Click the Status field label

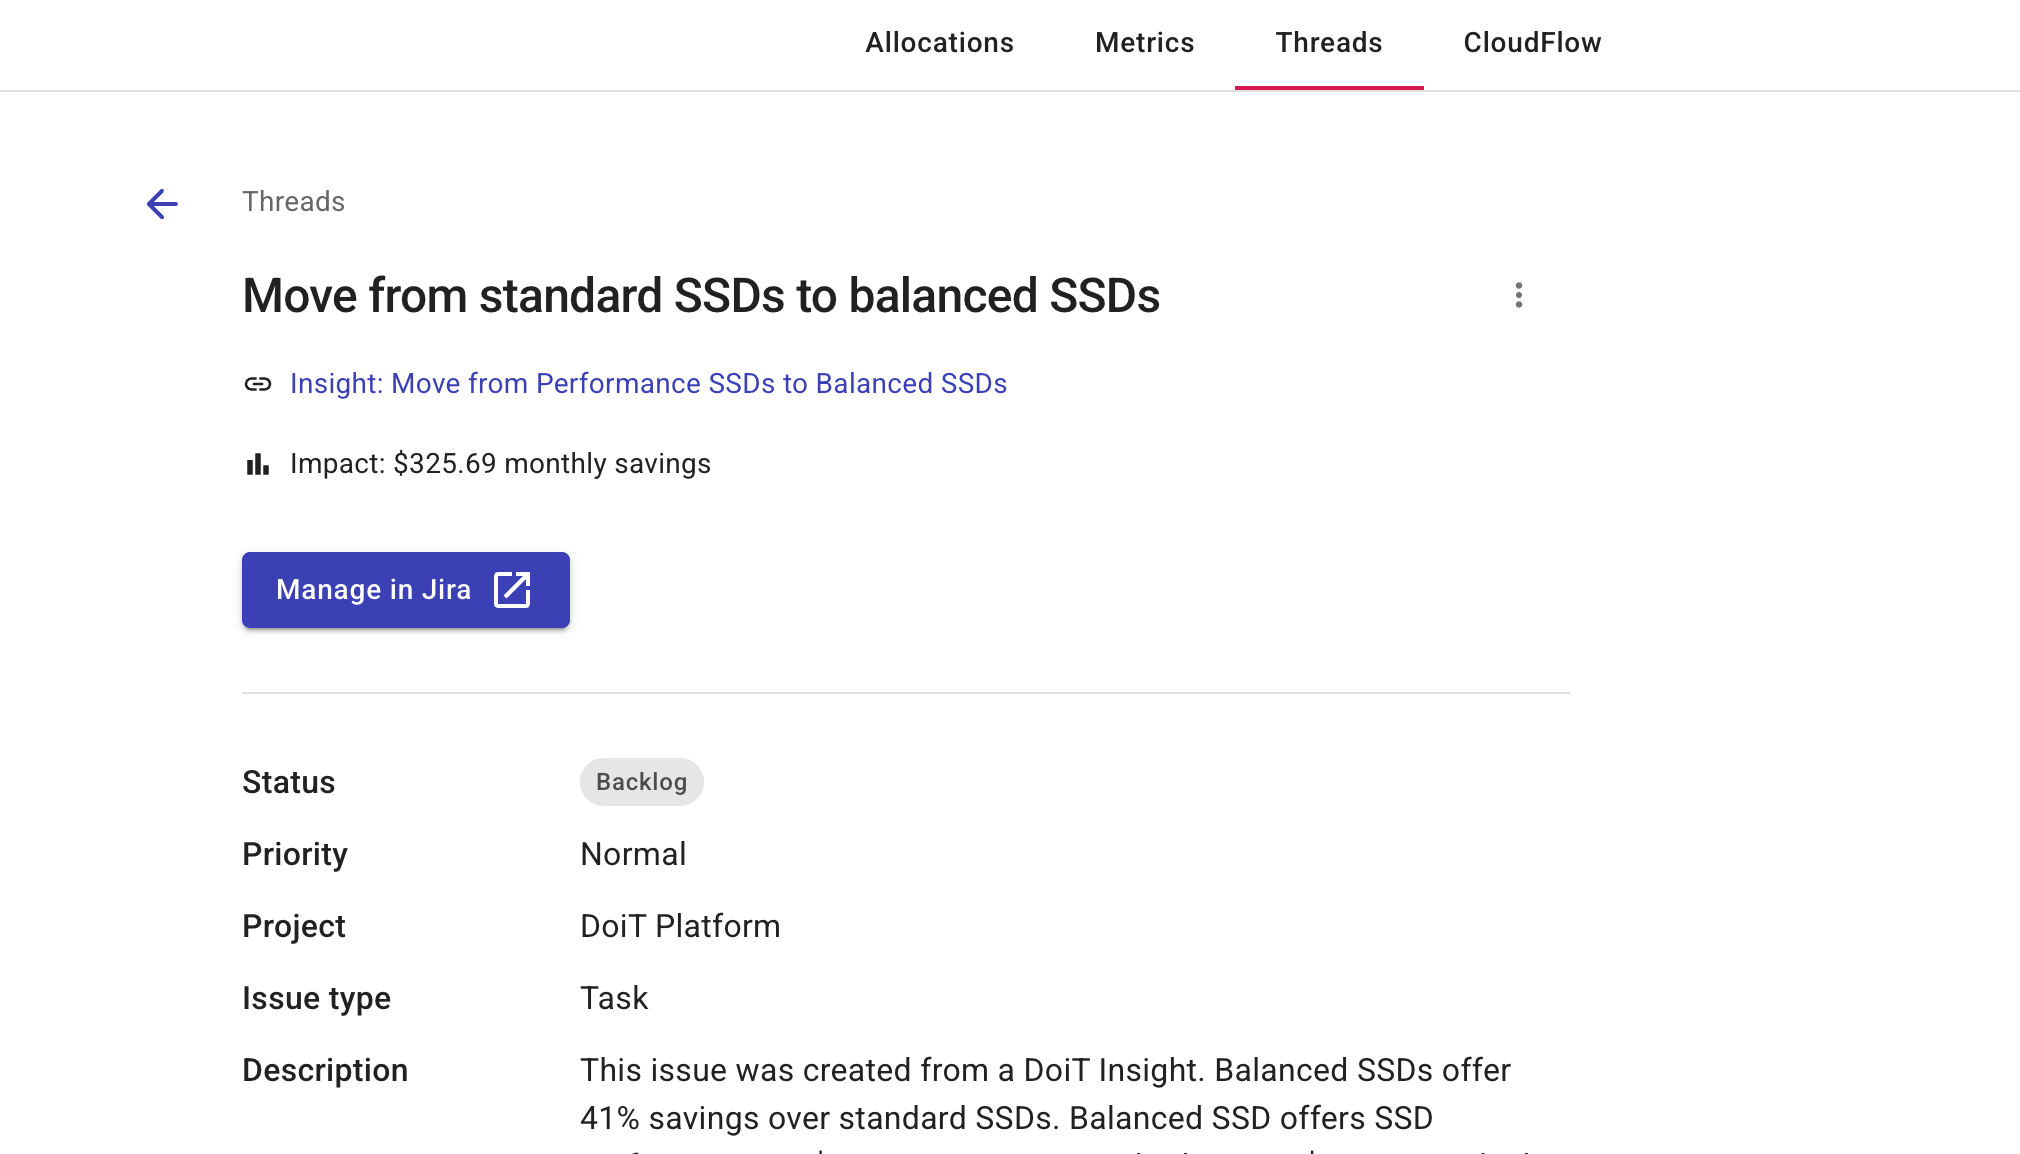[288, 782]
